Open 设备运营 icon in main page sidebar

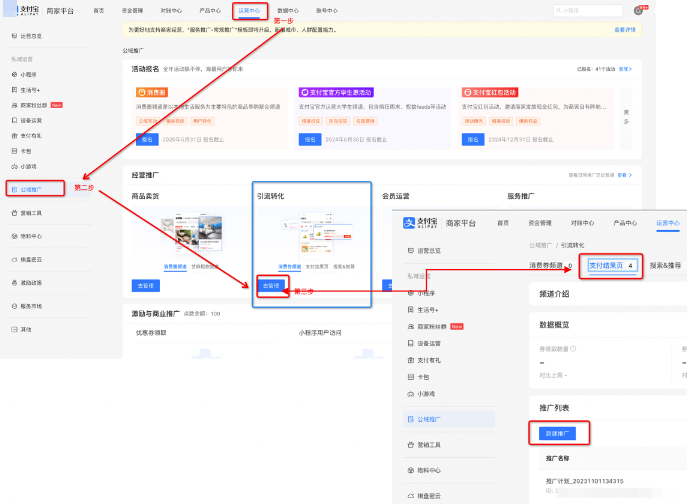click(14, 120)
